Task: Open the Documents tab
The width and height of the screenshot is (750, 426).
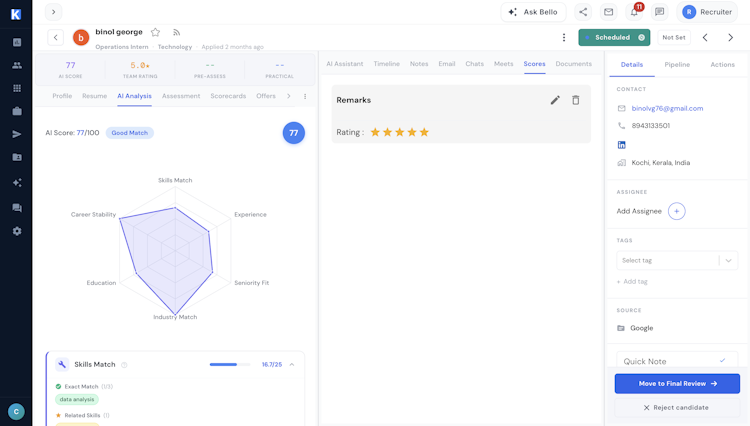Action: (x=573, y=64)
